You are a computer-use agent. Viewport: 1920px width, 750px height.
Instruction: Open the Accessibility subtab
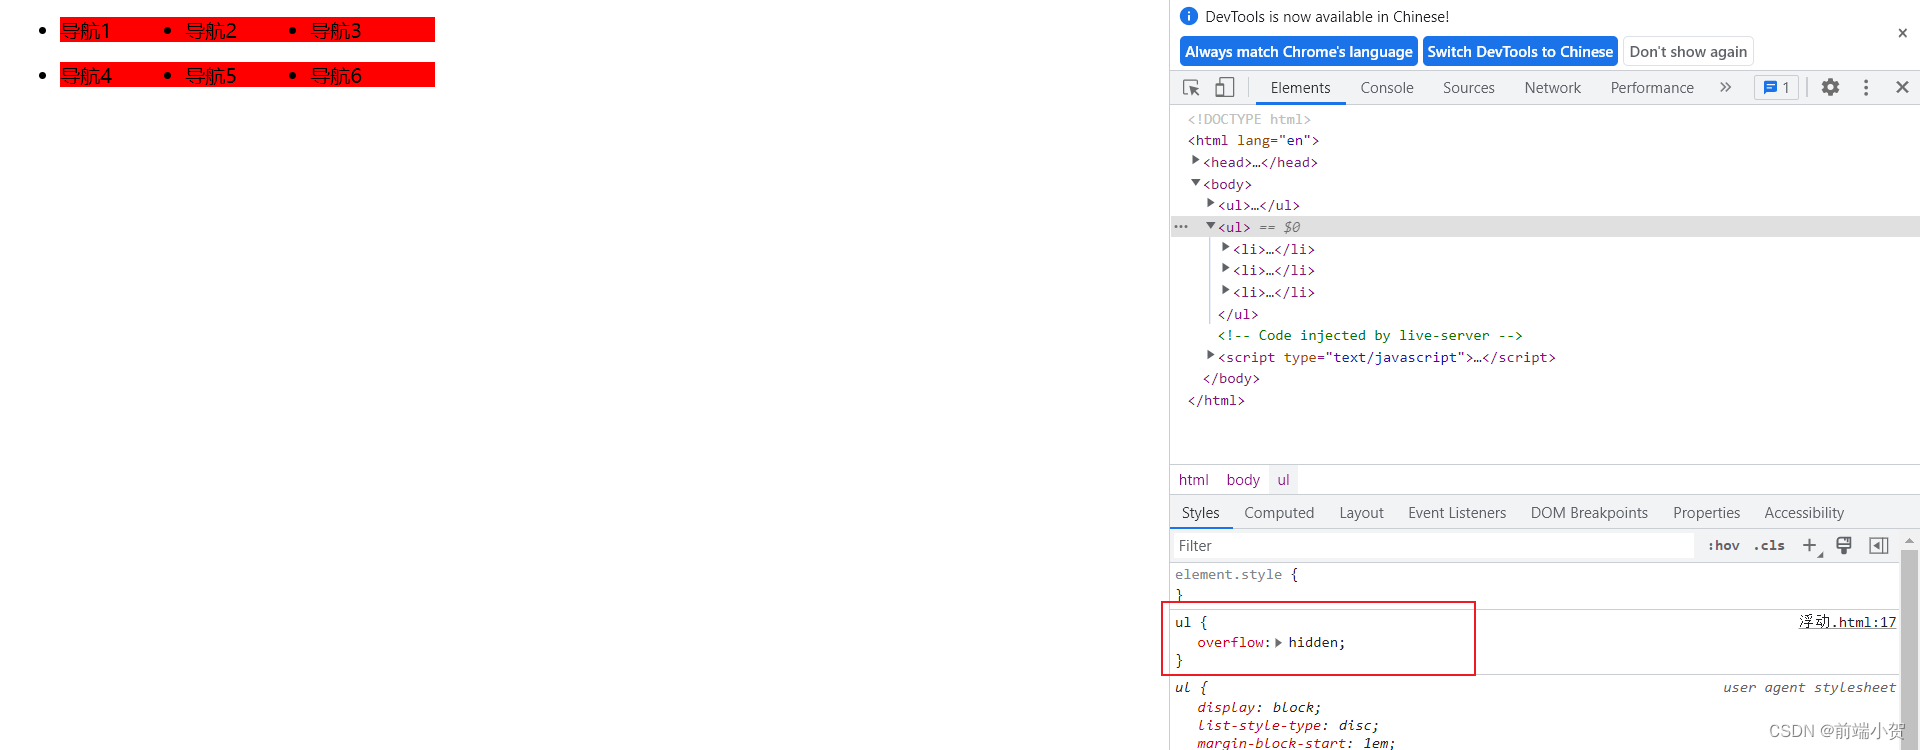click(1804, 513)
